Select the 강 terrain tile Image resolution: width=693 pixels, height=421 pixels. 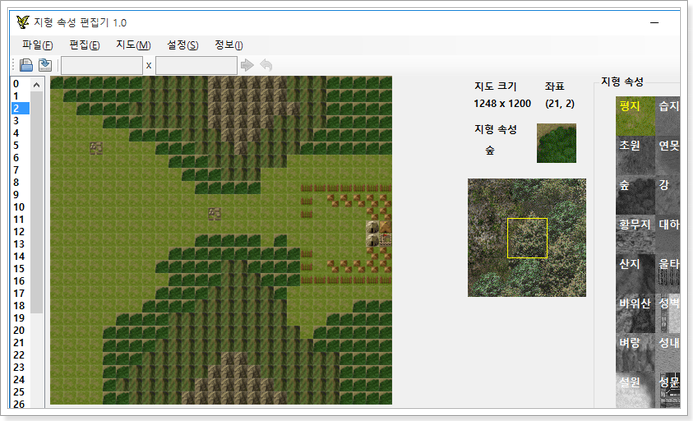(x=667, y=195)
